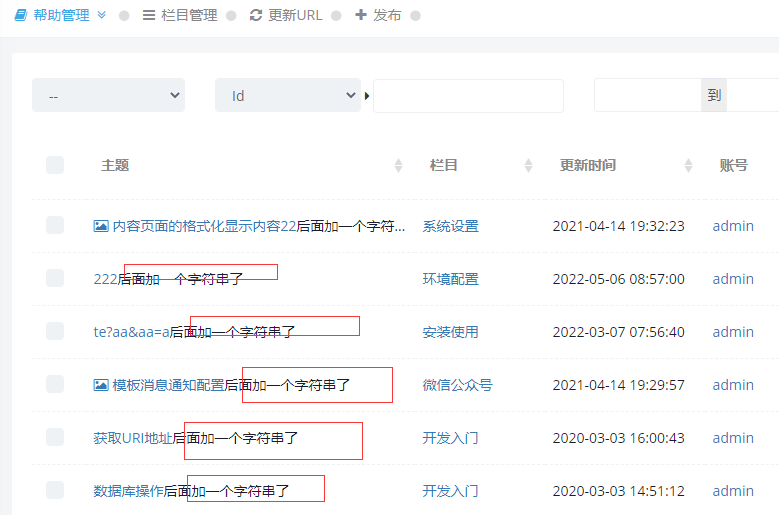The image size is (779, 515).
Task: Sort by 栏目 column arrows
Action: pos(528,165)
